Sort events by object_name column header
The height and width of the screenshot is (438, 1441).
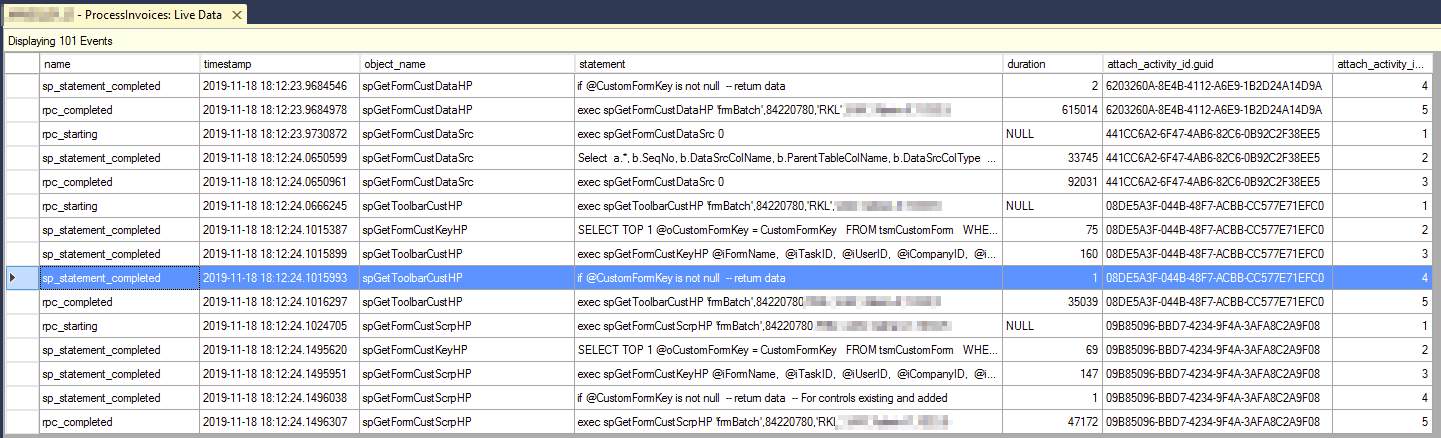pyautogui.click(x=465, y=63)
